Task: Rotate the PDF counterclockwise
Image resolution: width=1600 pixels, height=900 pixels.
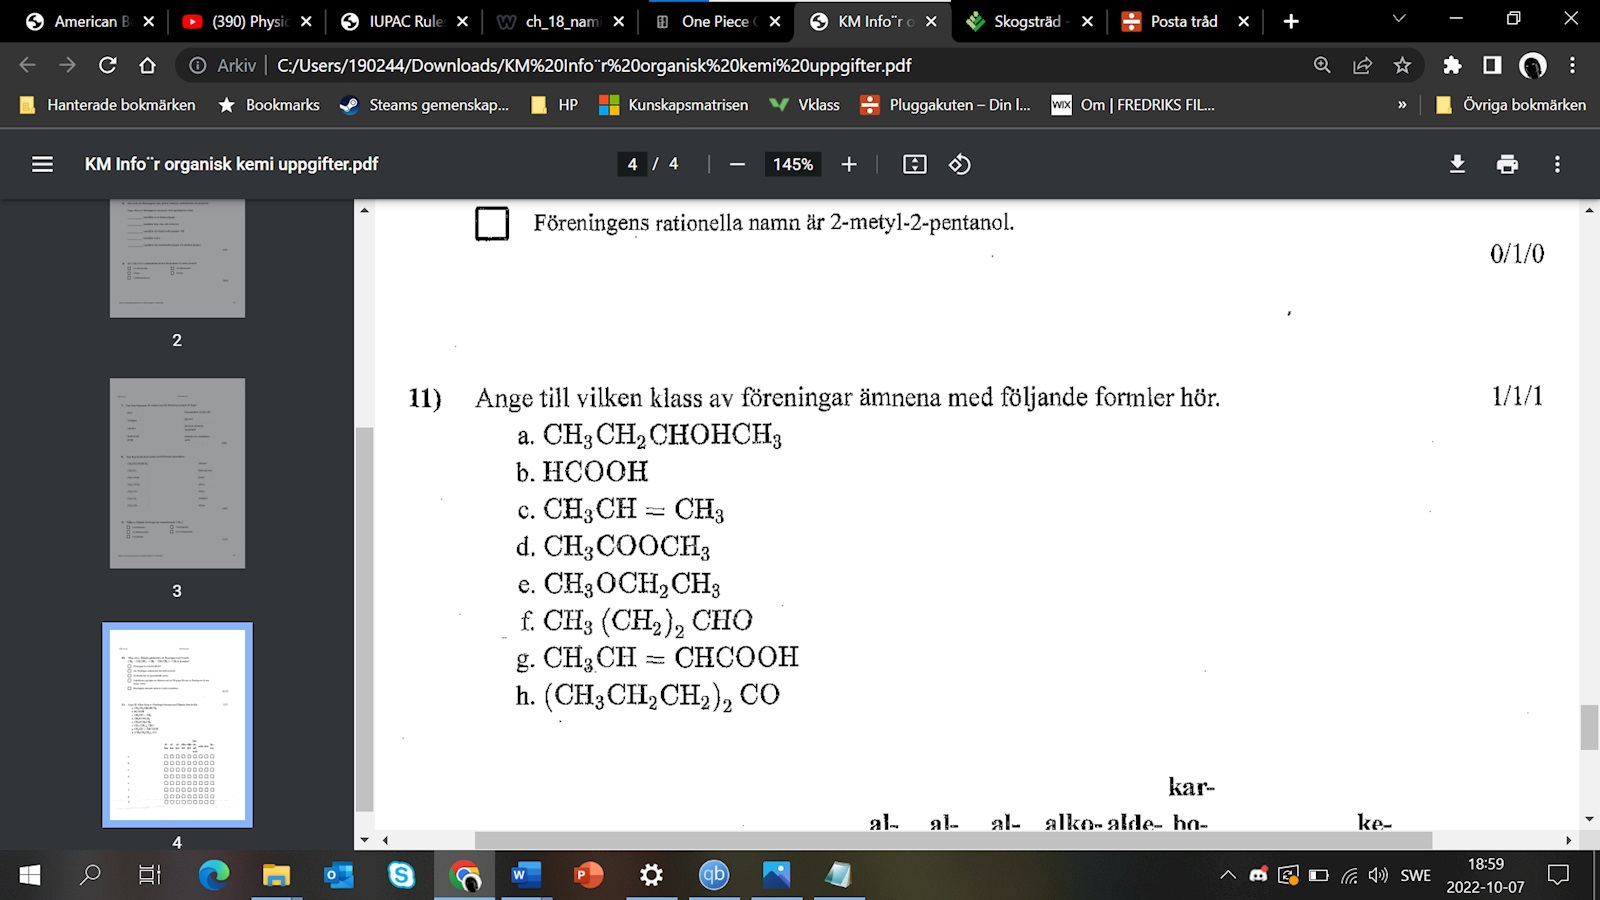Action: (959, 164)
